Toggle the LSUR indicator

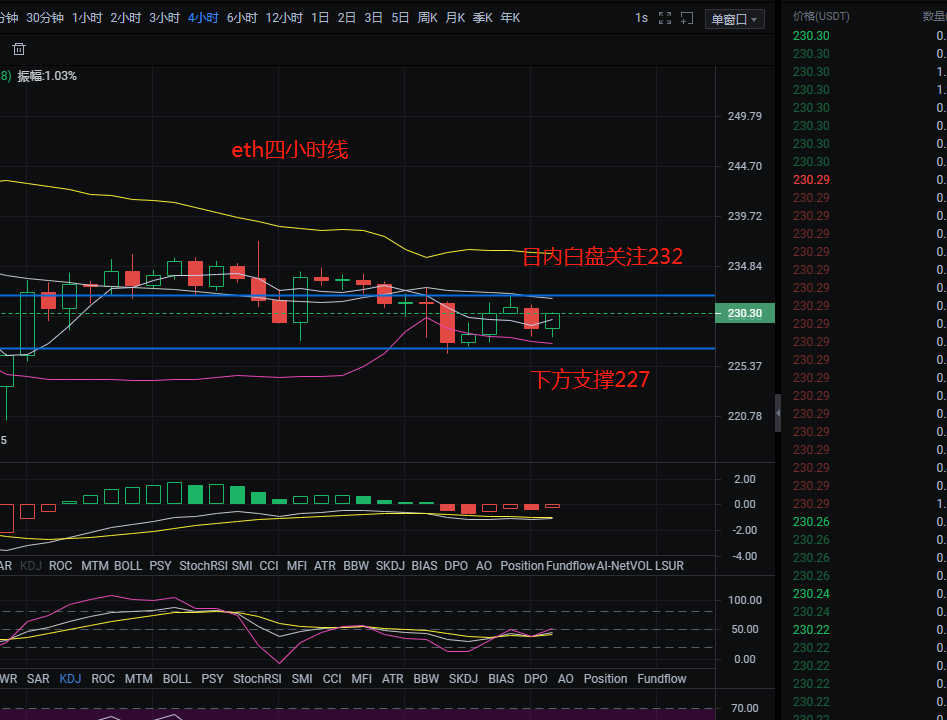pos(669,566)
